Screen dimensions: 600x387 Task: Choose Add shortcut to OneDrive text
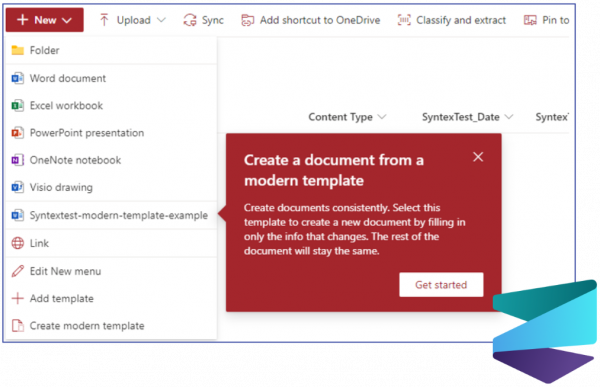(x=320, y=20)
